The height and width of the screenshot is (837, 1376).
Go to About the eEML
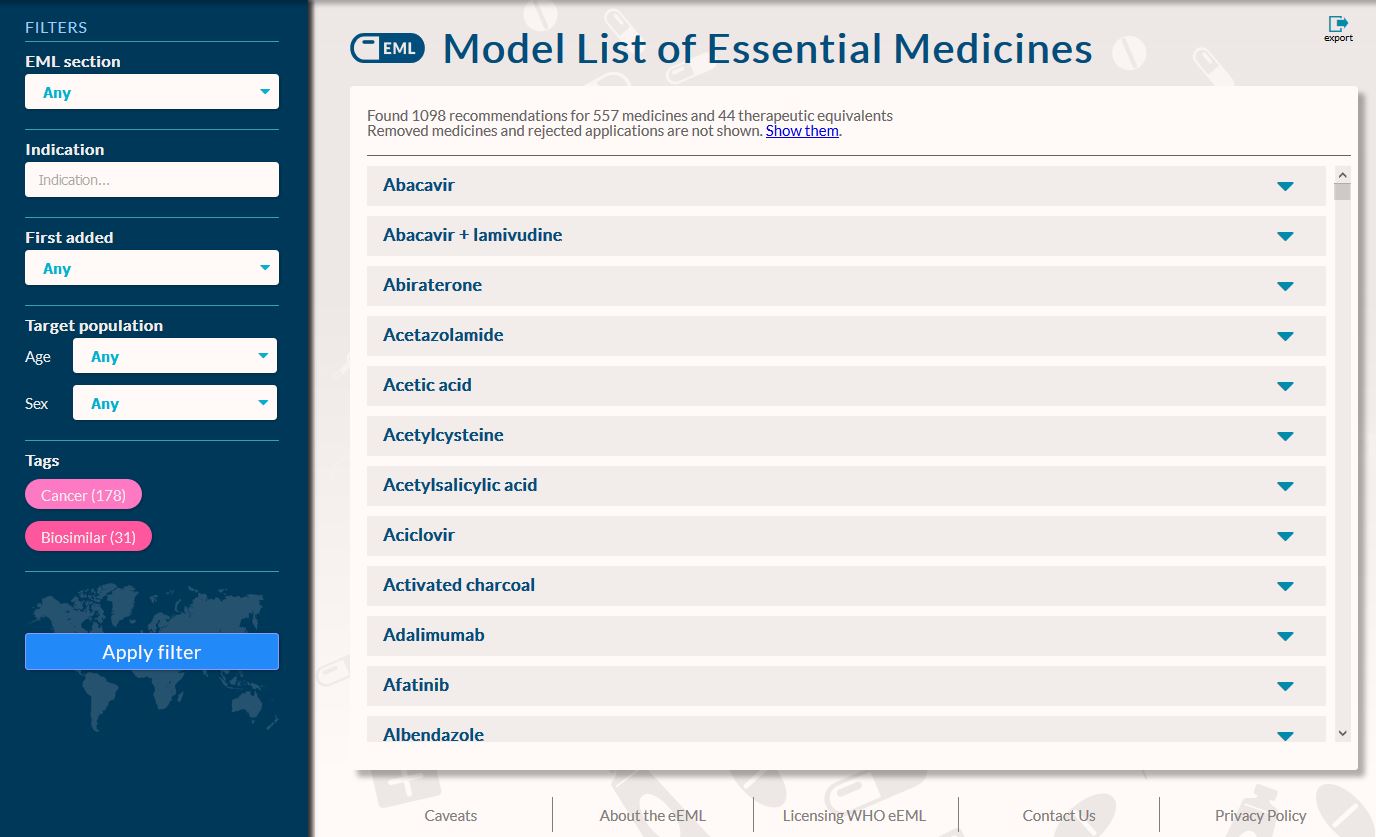[x=652, y=815]
